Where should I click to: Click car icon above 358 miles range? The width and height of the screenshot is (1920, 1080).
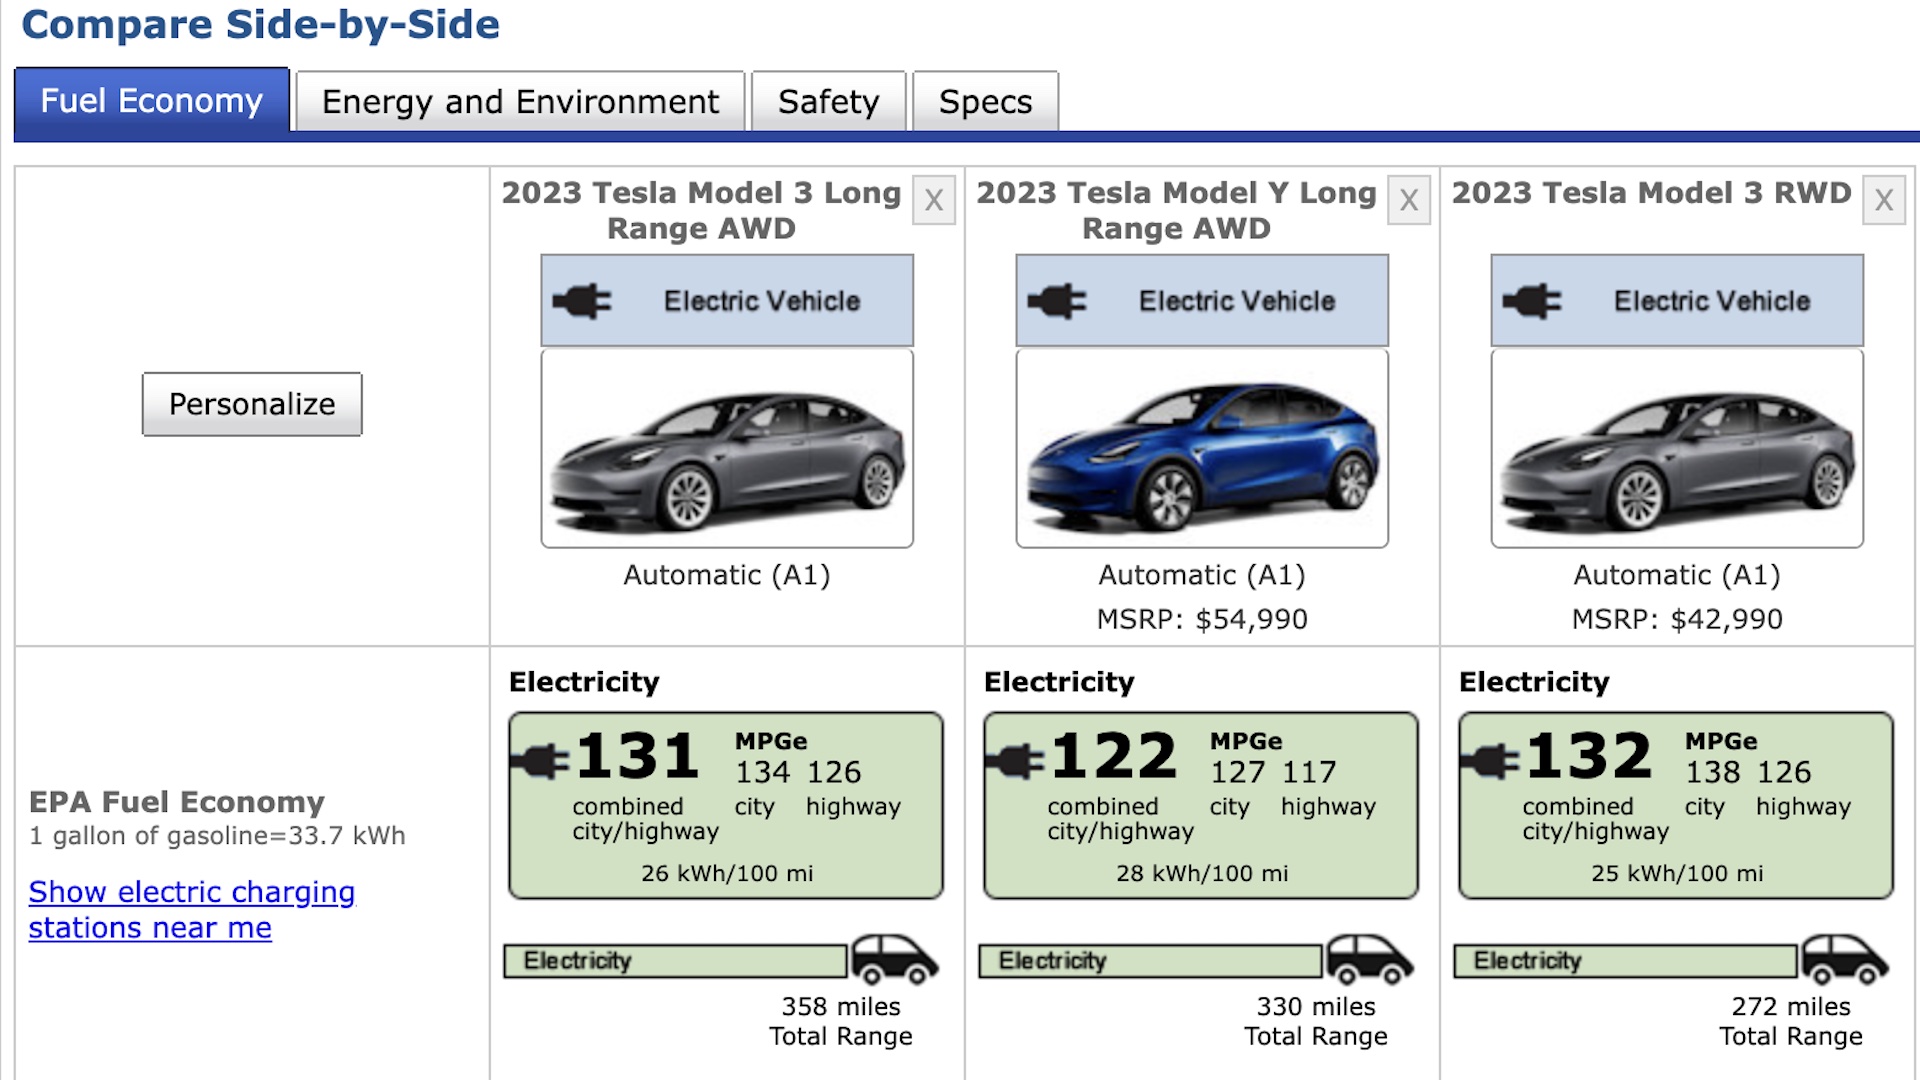[x=894, y=959]
